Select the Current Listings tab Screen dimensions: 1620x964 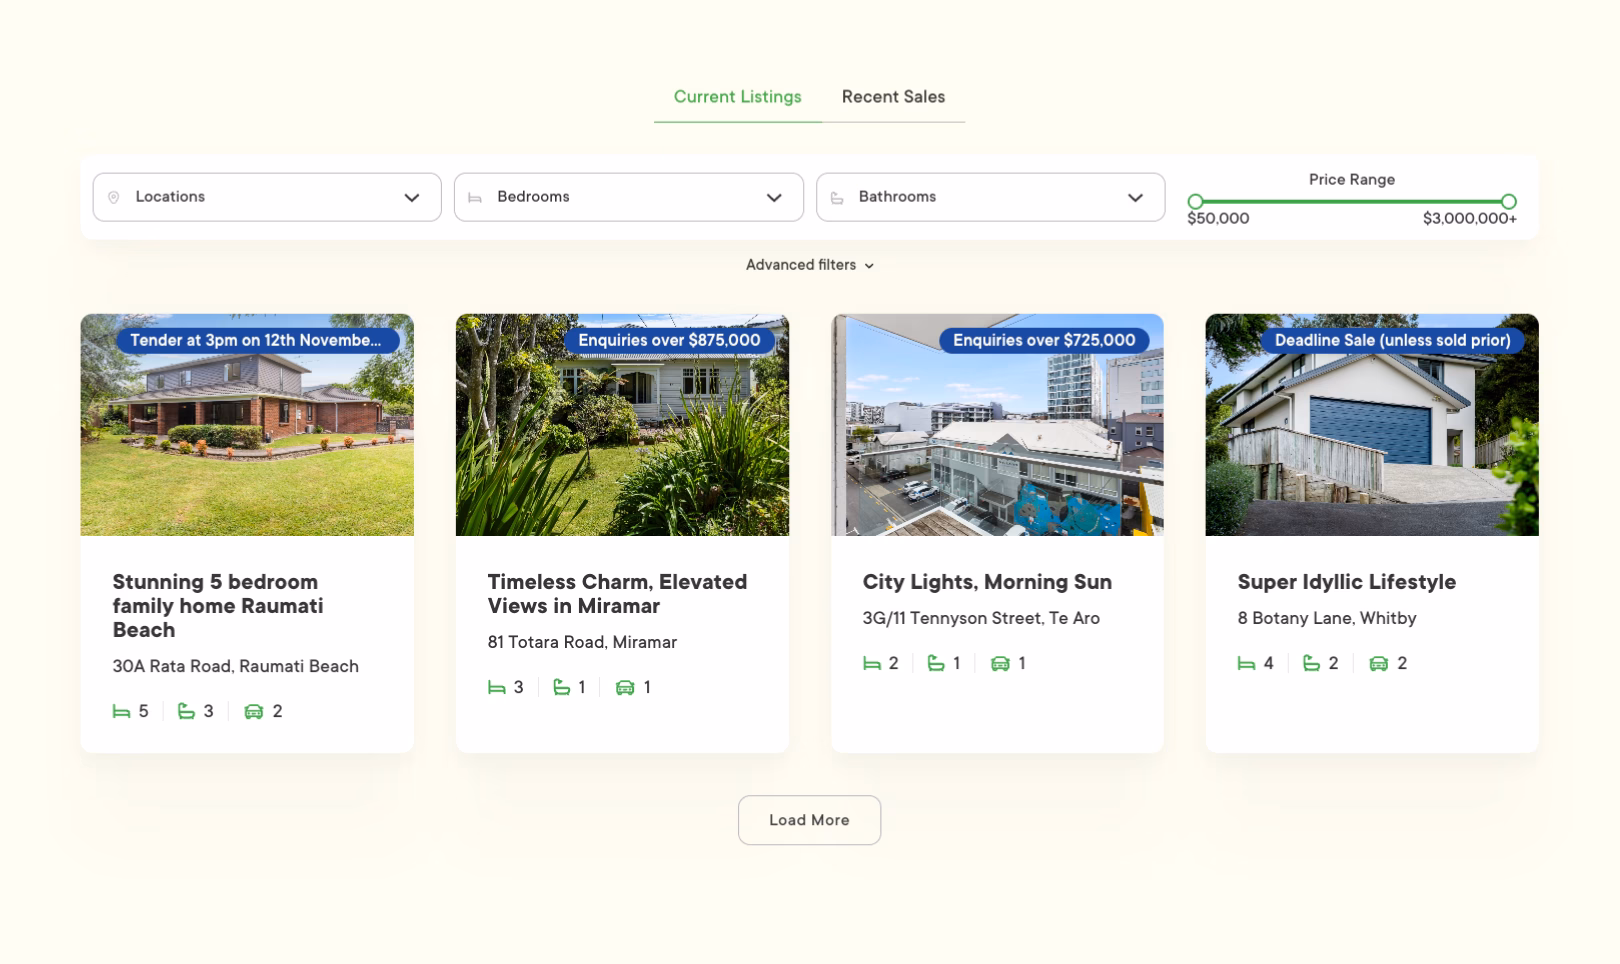coord(737,97)
